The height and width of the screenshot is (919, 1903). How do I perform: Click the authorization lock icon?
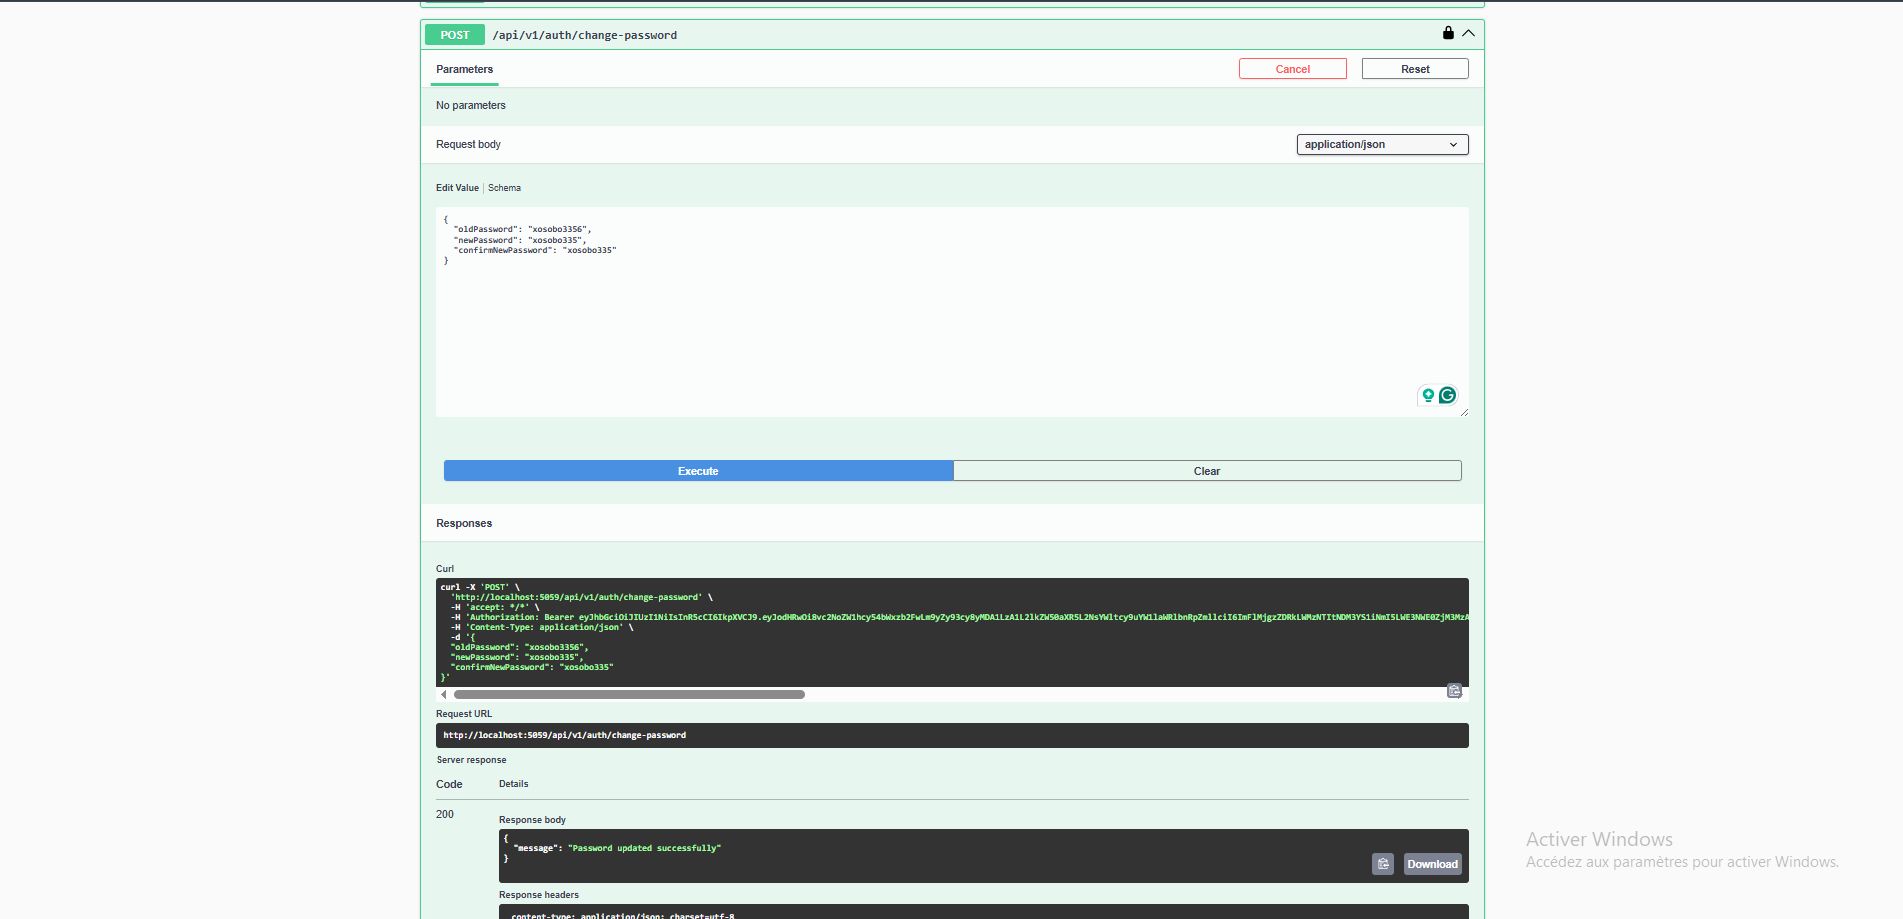[x=1448, y=33]
